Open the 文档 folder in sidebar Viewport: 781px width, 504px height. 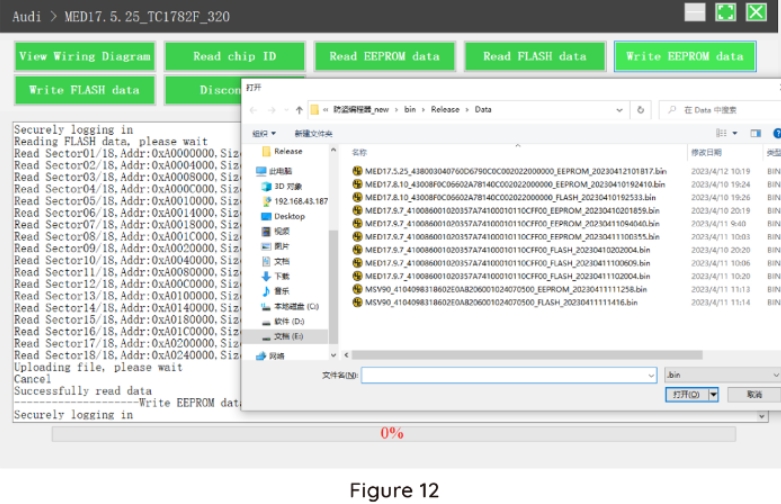point(275,261)
